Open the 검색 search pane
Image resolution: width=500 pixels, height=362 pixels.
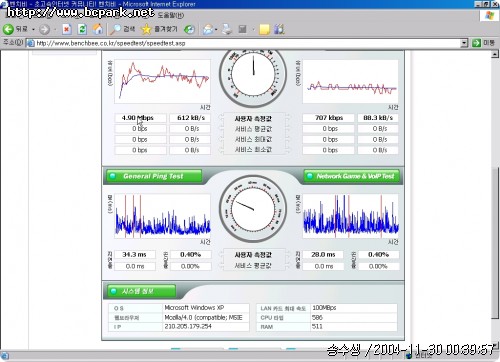(122, 29)
